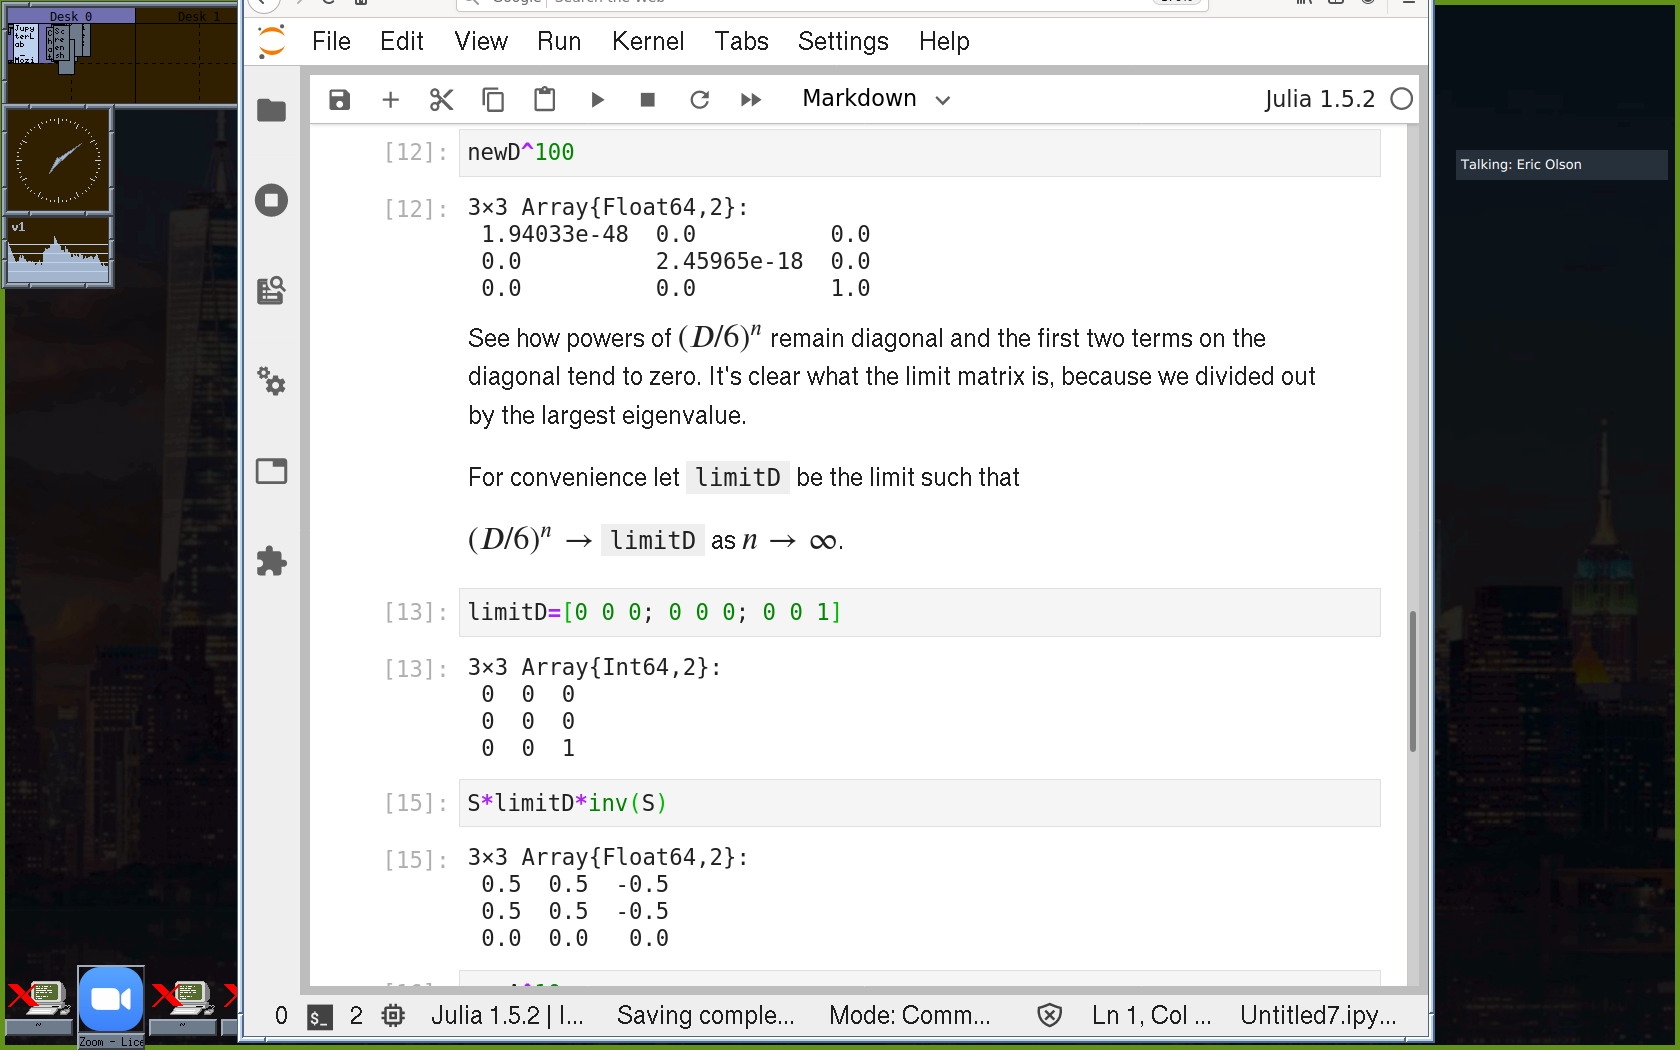This screenshot has width=1680, height=1050.
Task: Show Running Terminals and Kernels panel
Action: click(x=271, y=200)
